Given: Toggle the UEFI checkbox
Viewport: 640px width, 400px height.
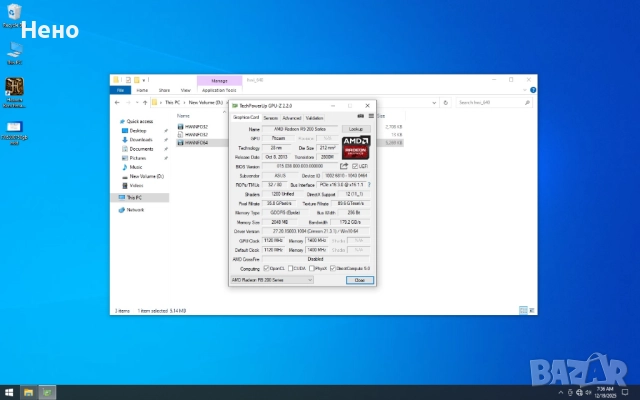Looking at the screenshot, I should click(357, 165).
